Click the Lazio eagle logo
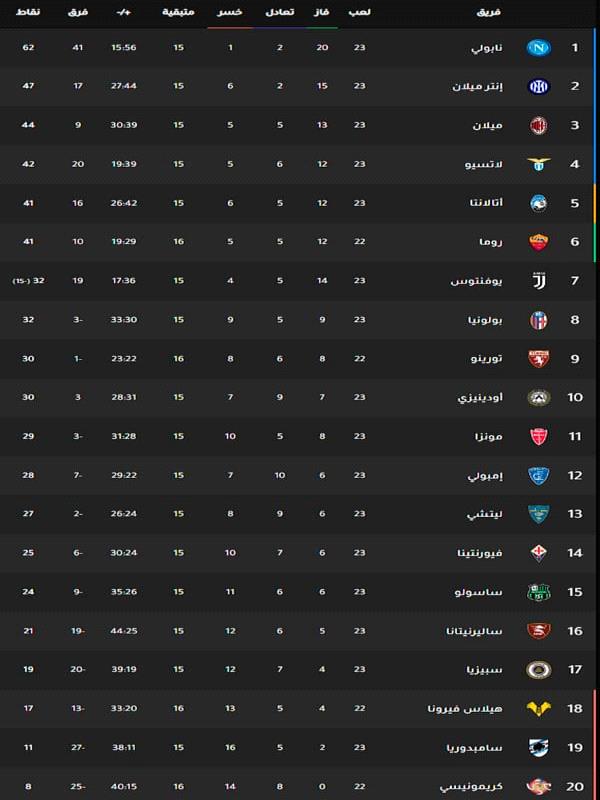The width and height of the screenshot is (600, 800). click(539, 164)
